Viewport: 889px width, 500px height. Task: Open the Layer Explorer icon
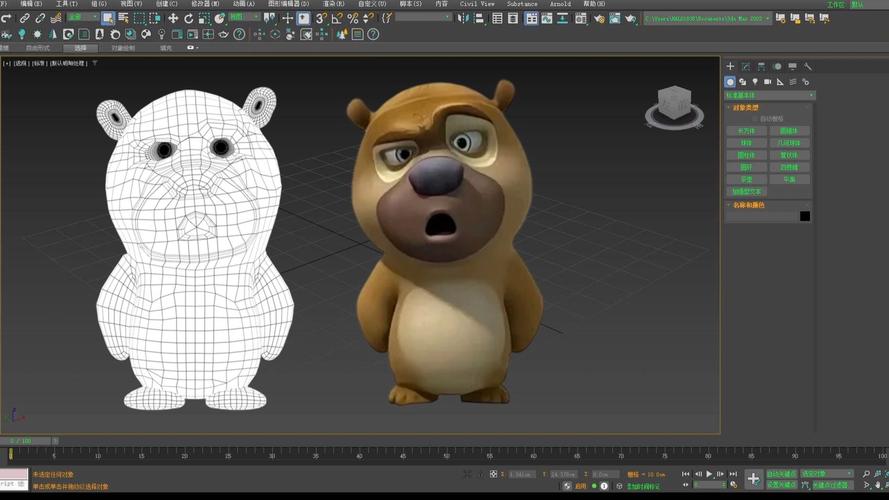coord(513,19)
